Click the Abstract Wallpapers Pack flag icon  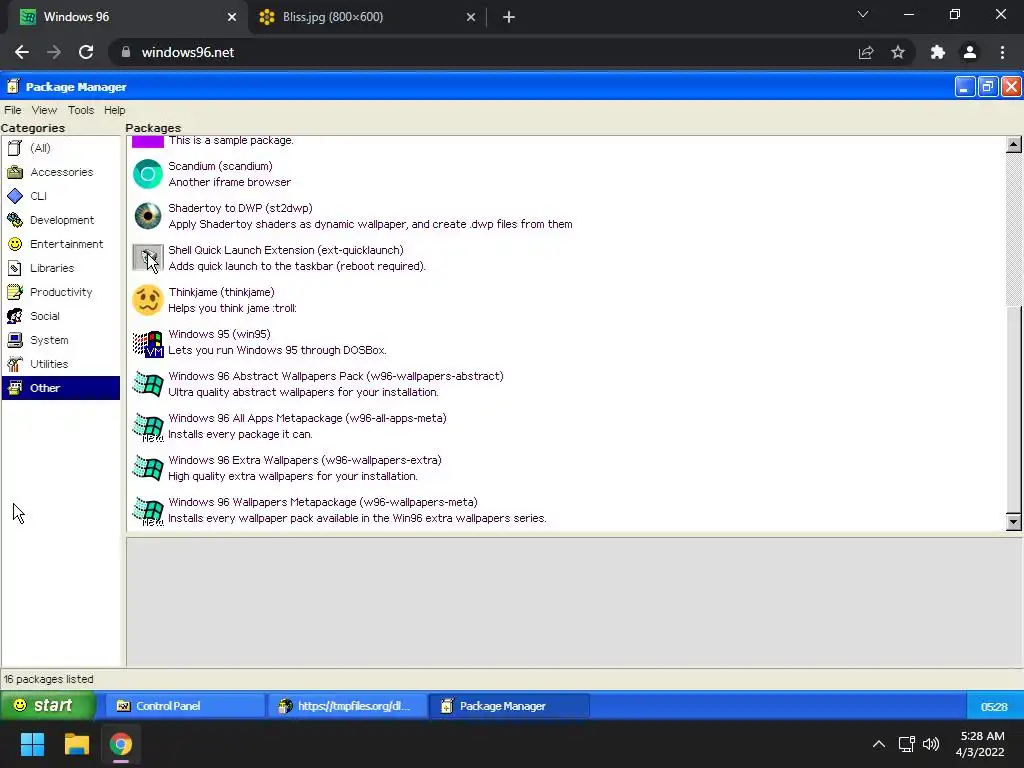pyautogui.click(x=148, y=384)
